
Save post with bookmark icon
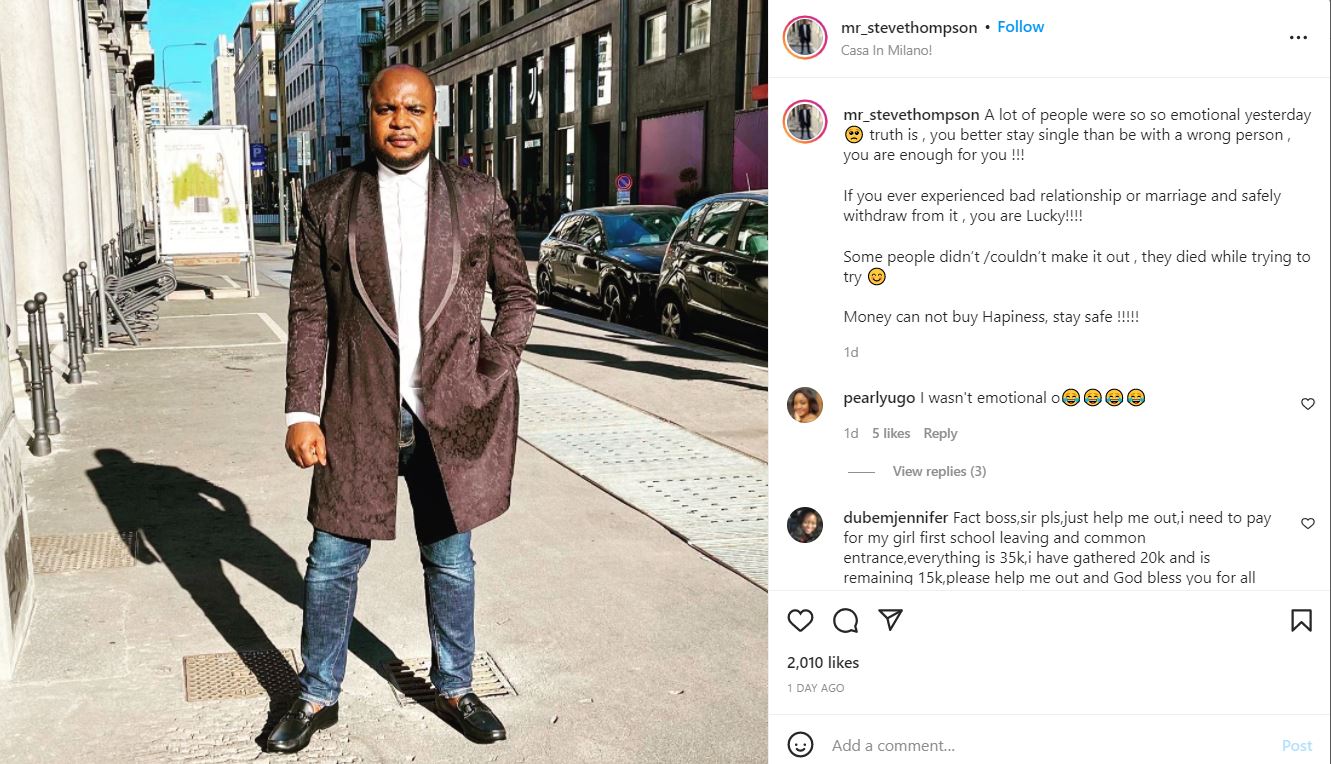pyautogui.click(x=1301, y=620)
